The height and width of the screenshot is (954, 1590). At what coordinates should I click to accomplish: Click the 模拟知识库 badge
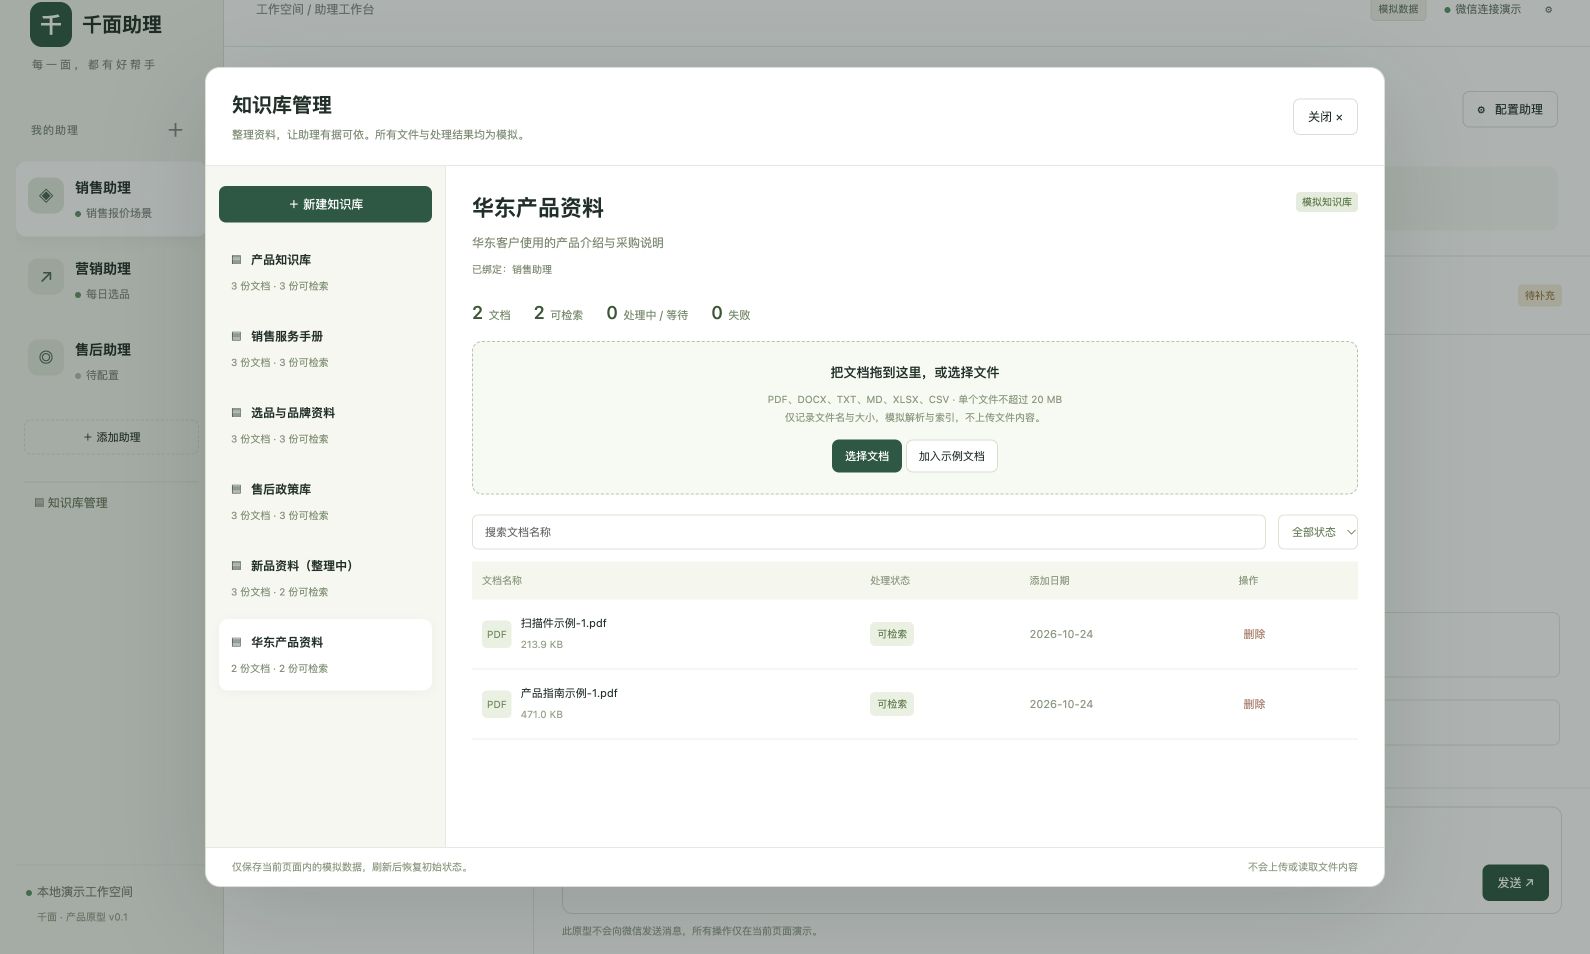click(x=1327, y=202)
